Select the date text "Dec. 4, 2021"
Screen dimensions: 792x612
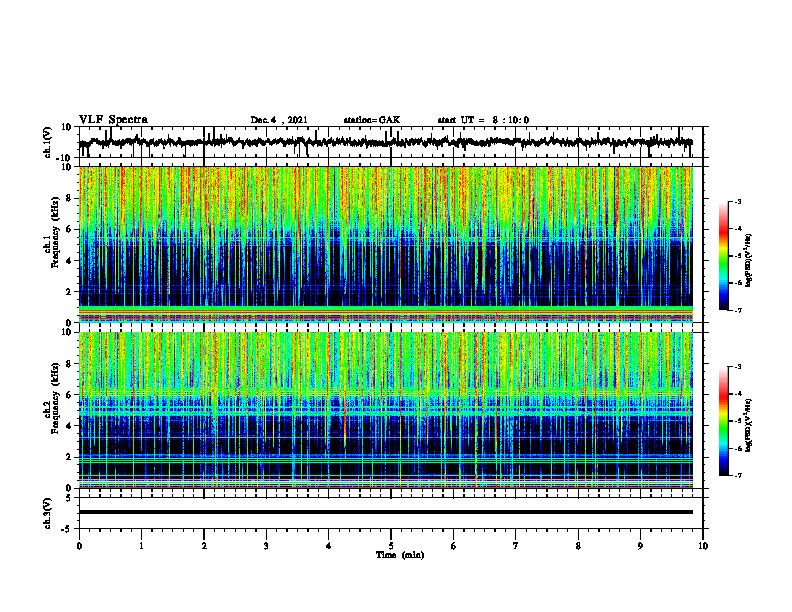[x=279, y=120]
